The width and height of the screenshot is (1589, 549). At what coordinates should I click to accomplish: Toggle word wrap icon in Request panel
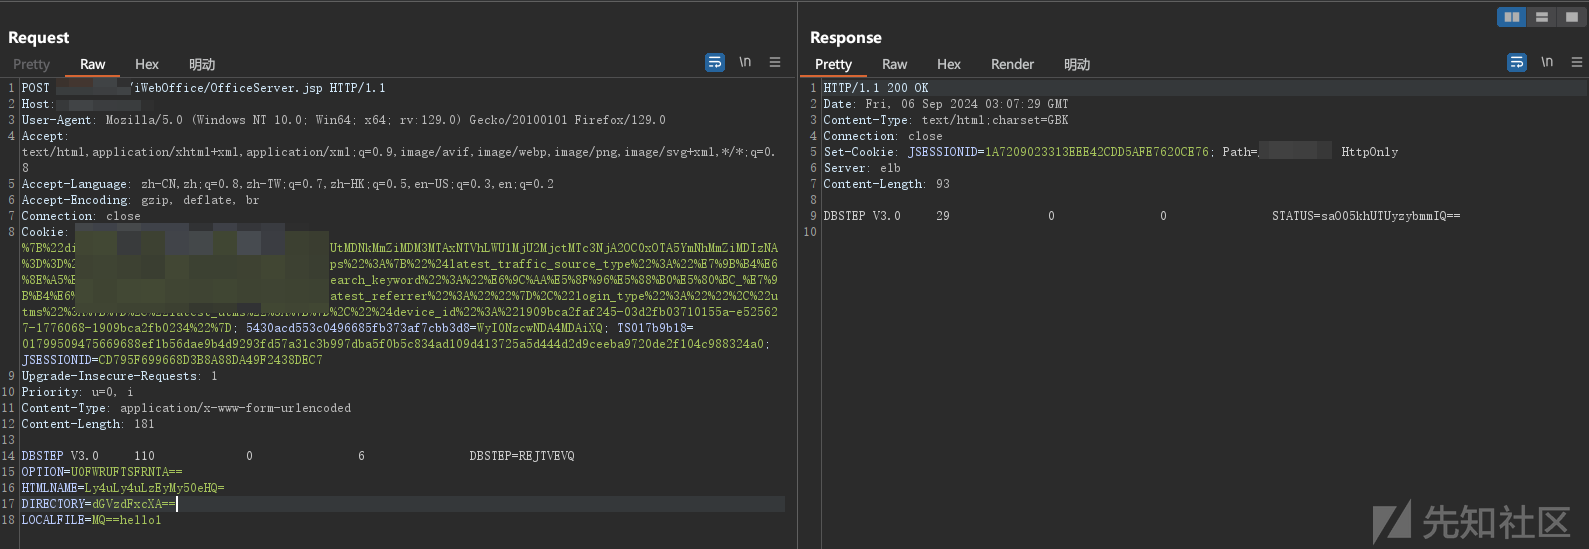click(x=715, y=62)
